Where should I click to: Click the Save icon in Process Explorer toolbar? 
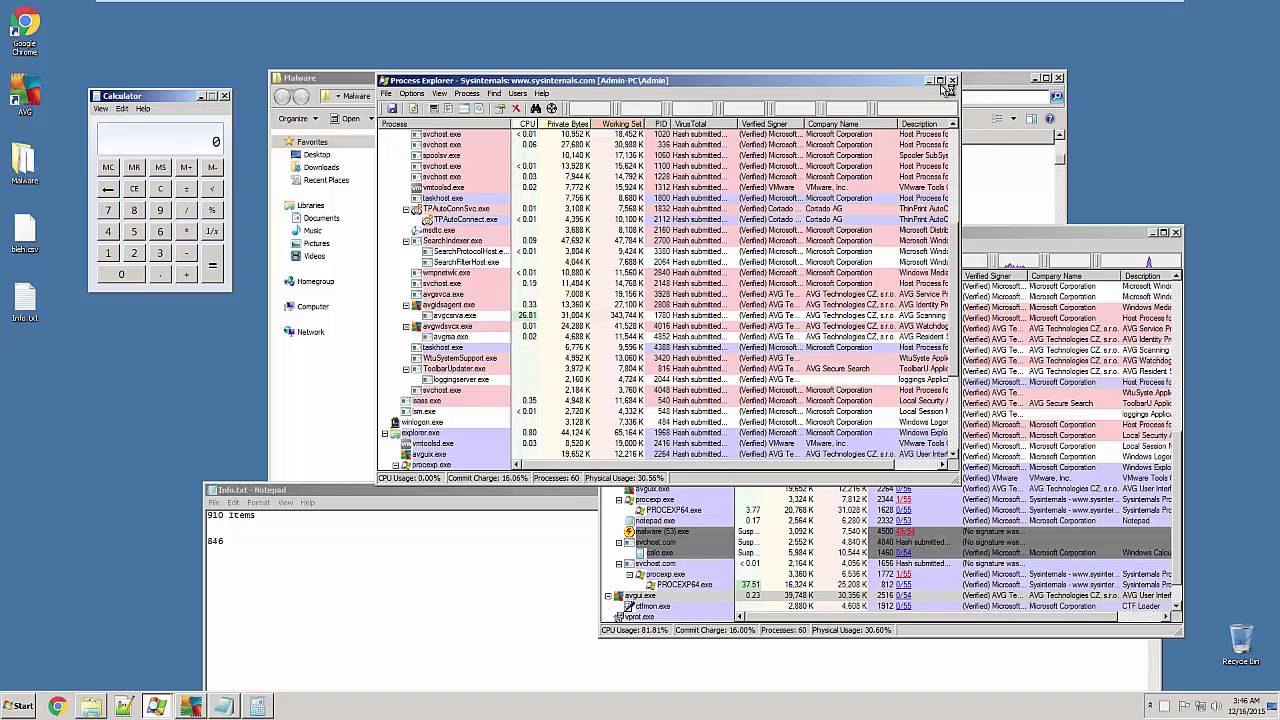[392, 108]
